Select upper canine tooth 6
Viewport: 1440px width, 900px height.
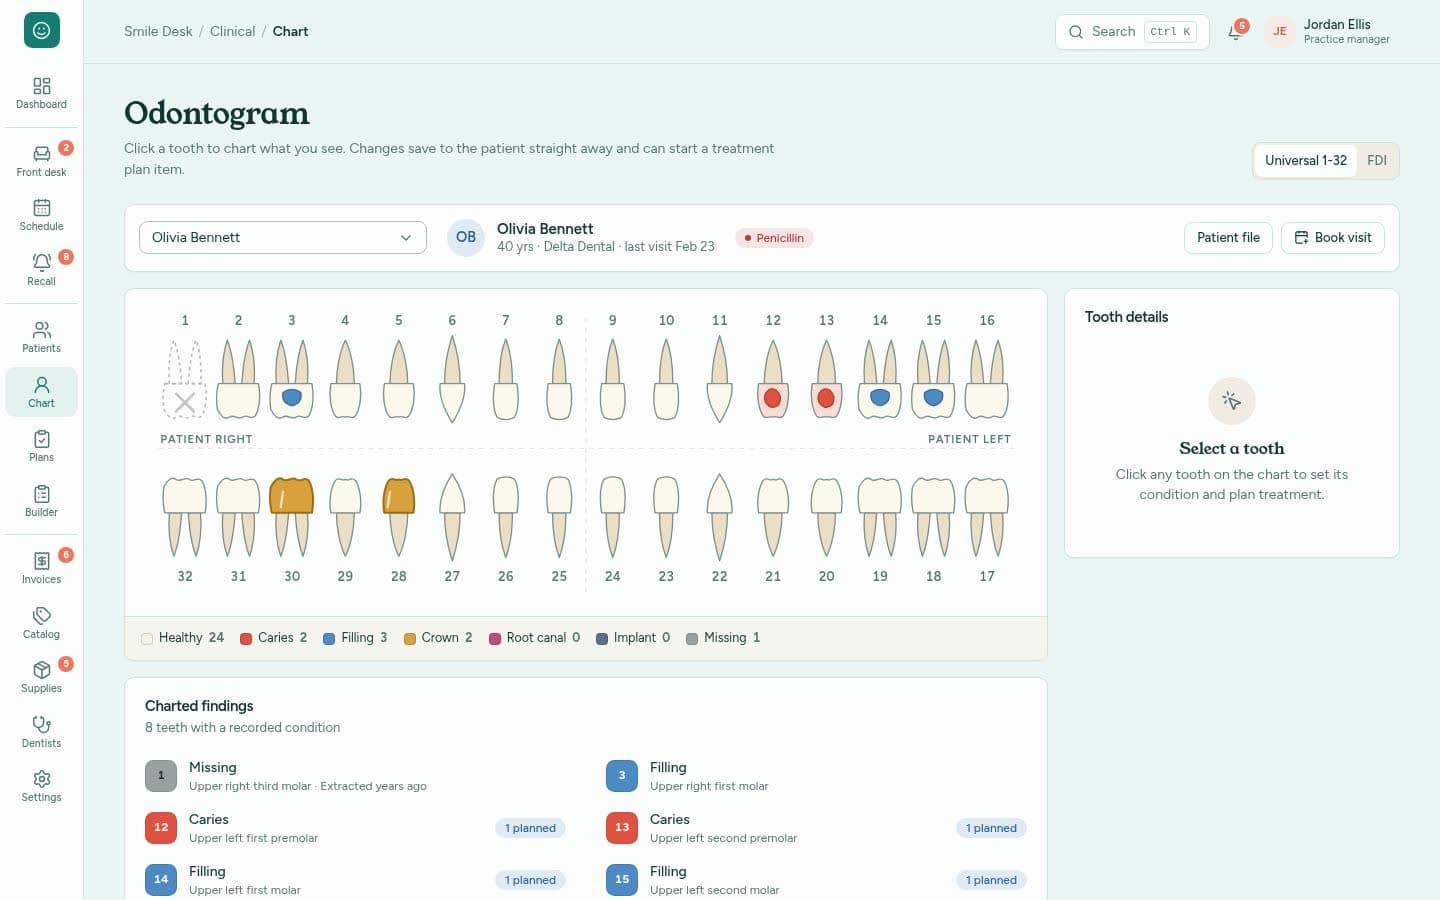click(x=452, y=380)
